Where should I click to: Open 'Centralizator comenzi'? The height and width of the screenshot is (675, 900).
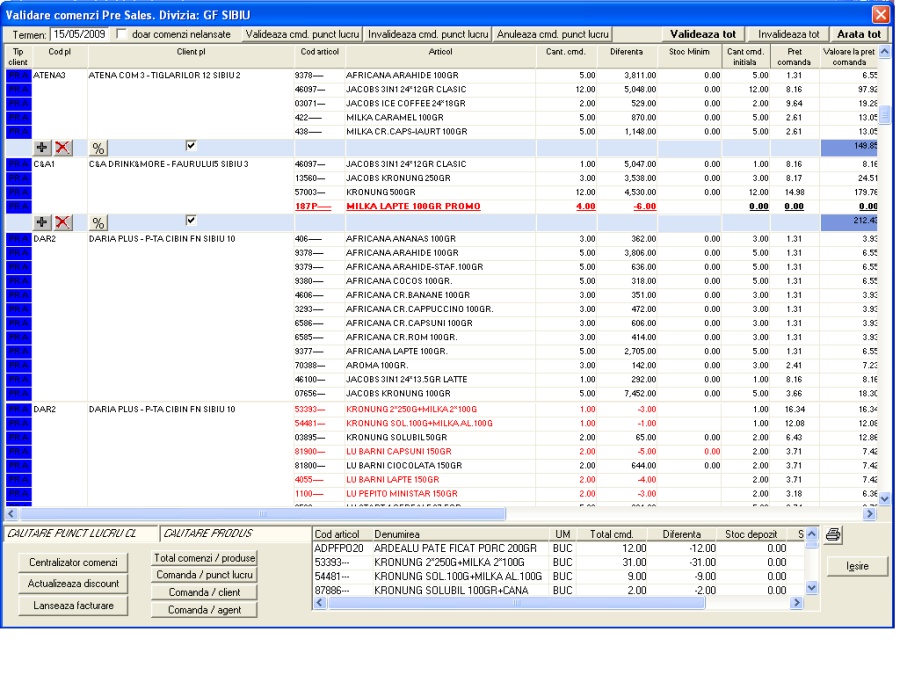[73, 562]
